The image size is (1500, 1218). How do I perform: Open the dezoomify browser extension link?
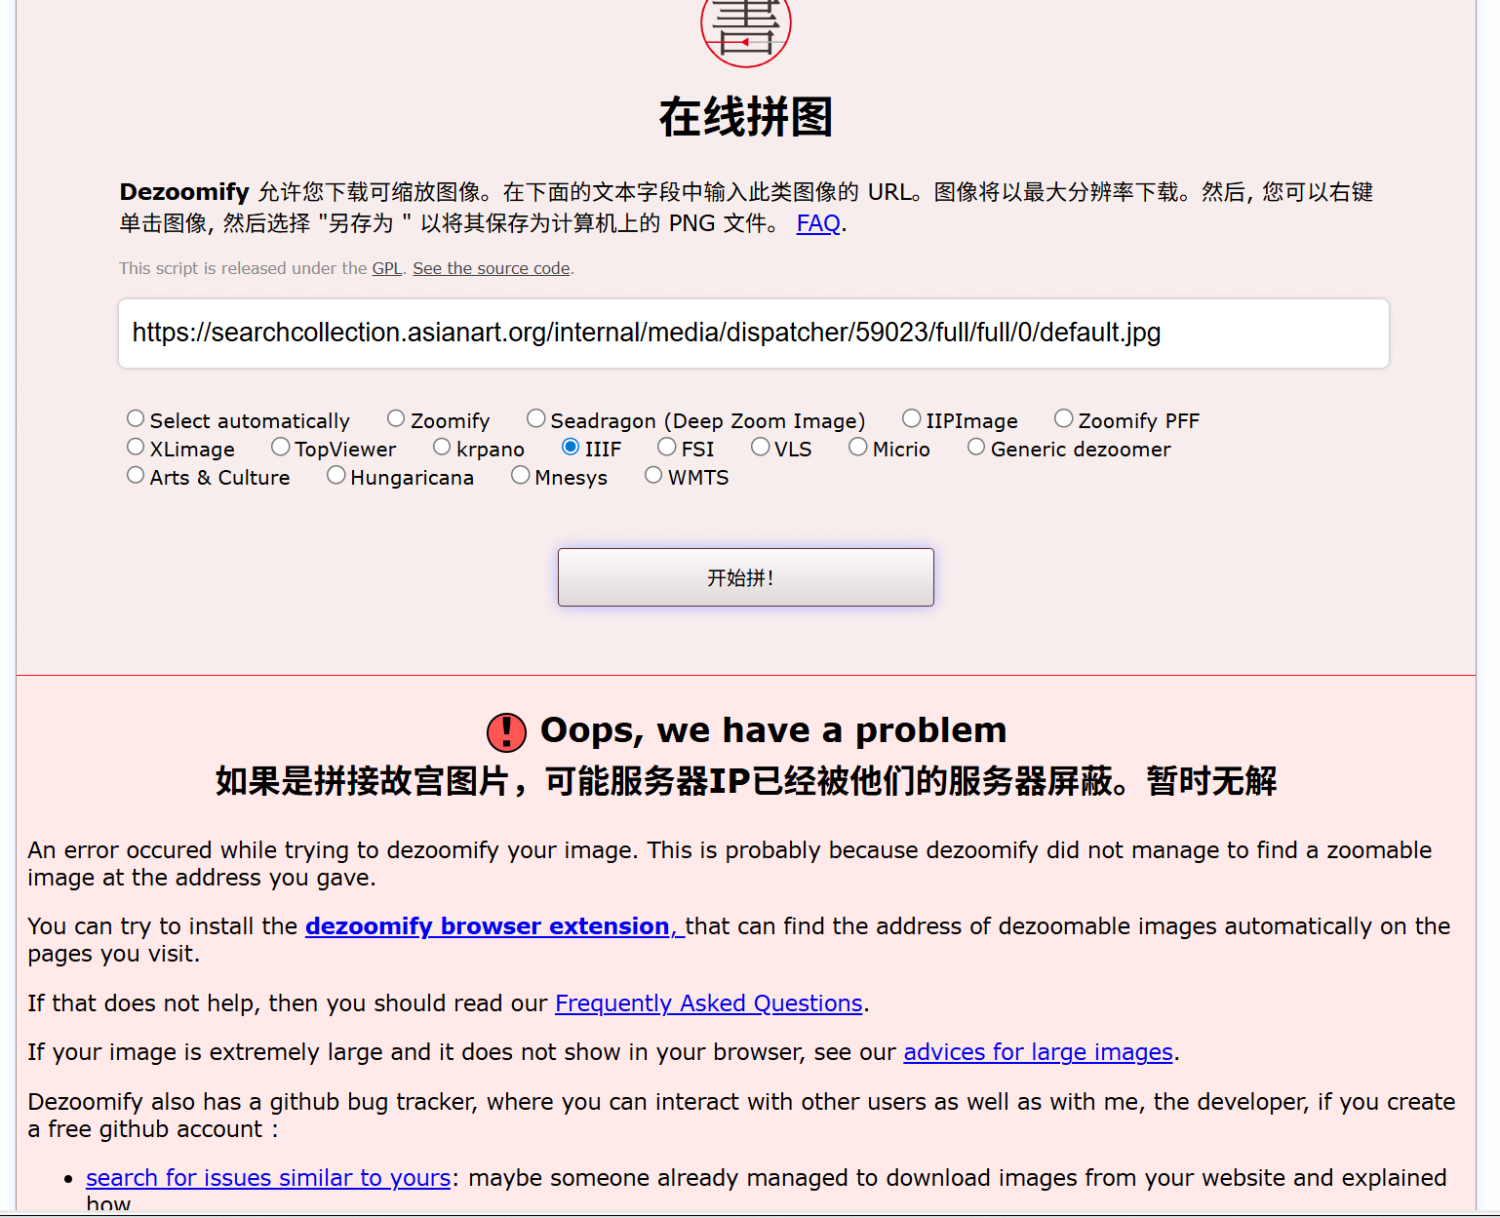tap(489, 926)
